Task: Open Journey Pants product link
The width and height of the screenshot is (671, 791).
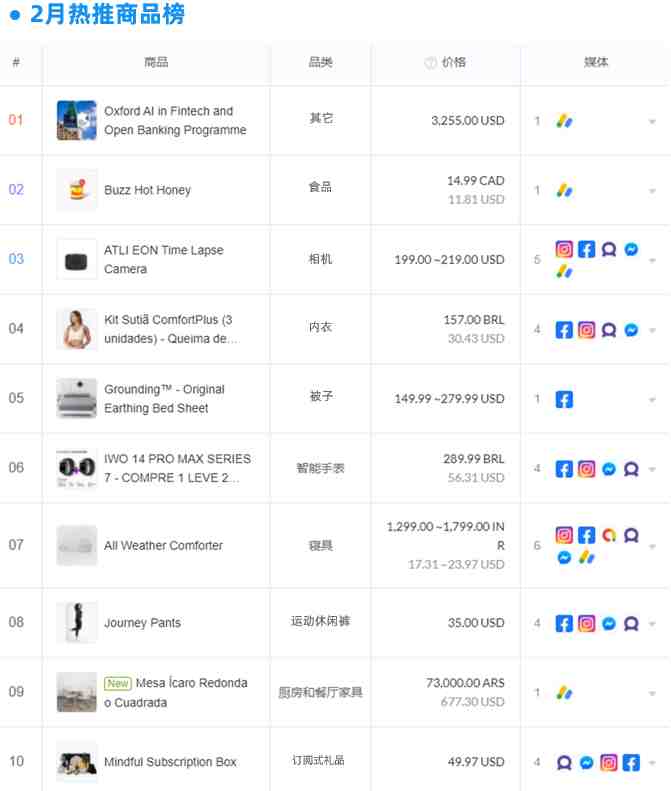Action: coord(142,623)
